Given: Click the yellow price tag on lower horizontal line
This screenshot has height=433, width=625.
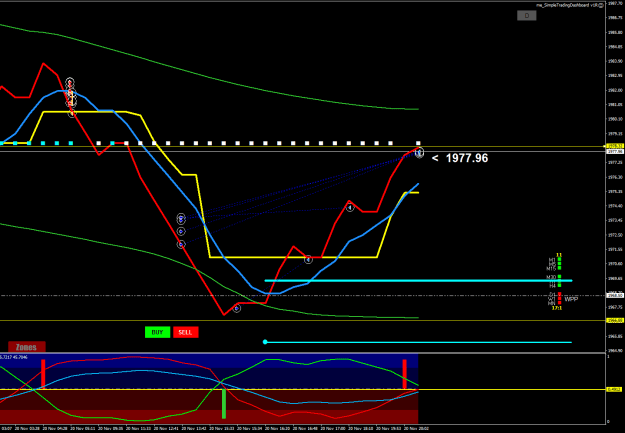Looking at the screenshot, I should click(614, 320).
